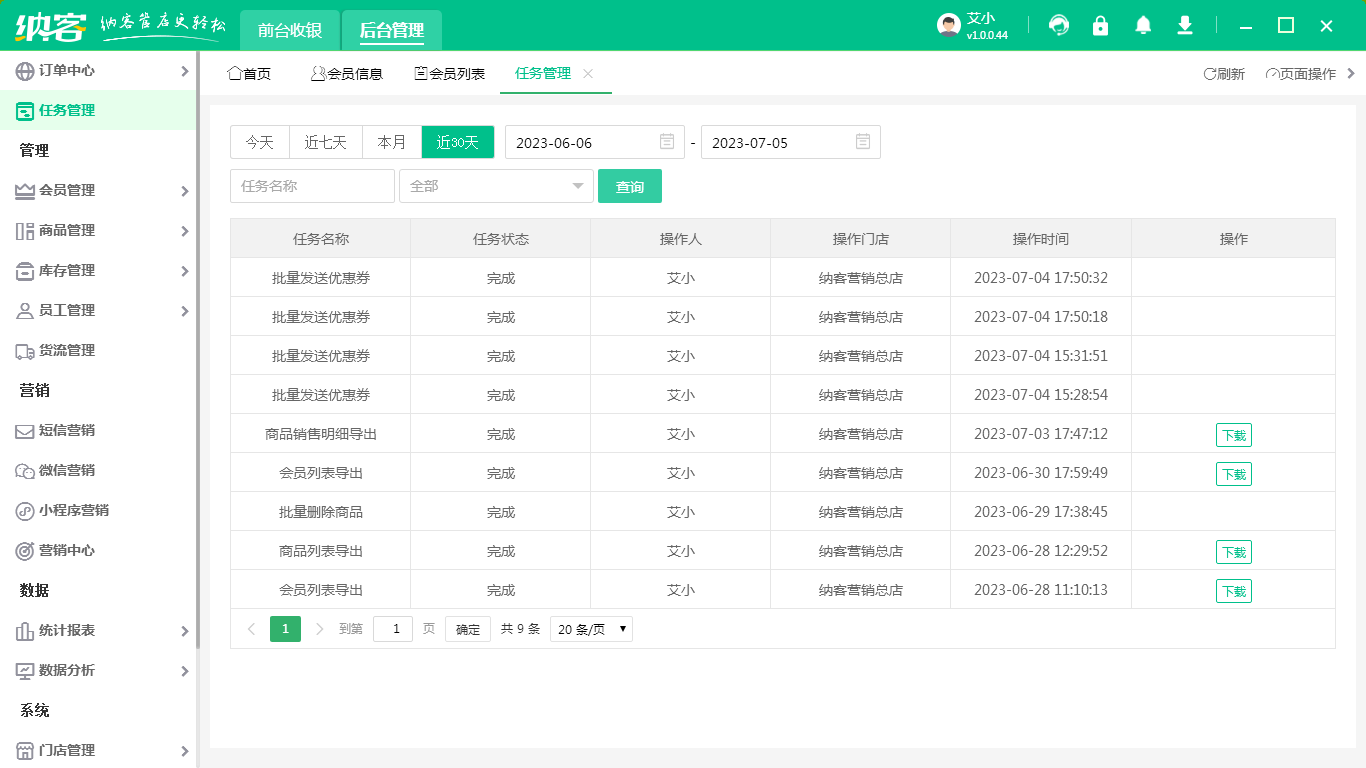Click the lock screen padlock icon
This screenshot has width=1366, height=768.
(1100, 26)
